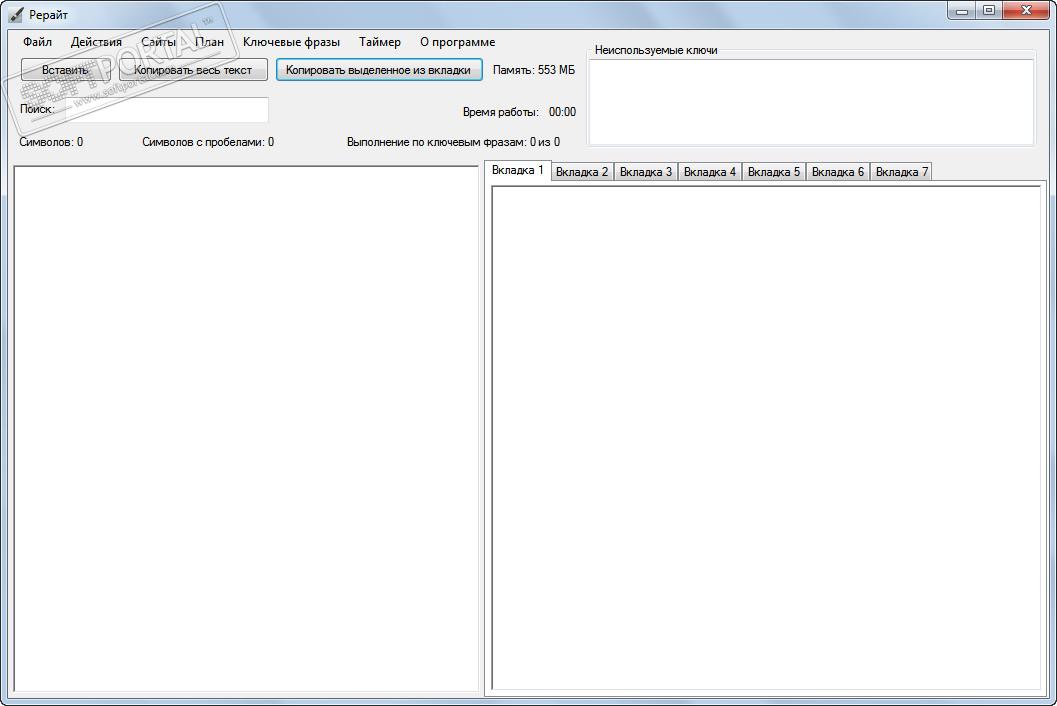Click the Время работы: label
1057x706 pixels.
click(500, 112)
